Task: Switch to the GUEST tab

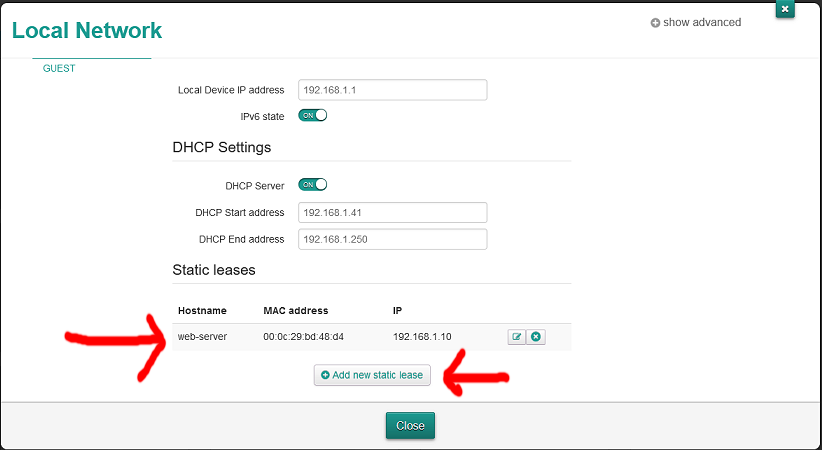Action: [x=59, y=69]
